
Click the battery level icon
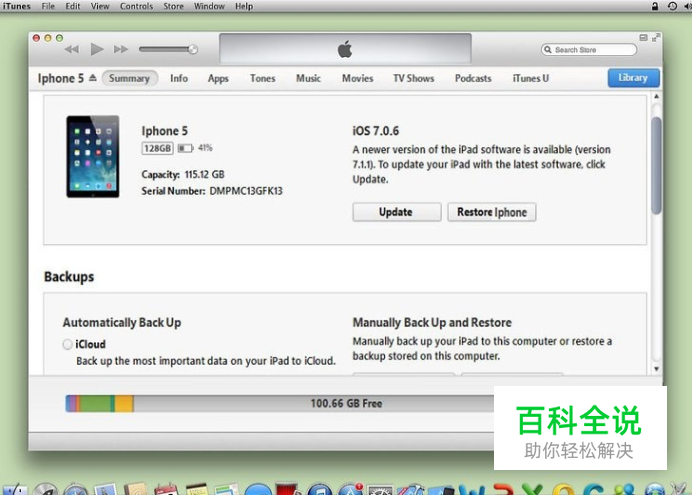tap(185, 148)
